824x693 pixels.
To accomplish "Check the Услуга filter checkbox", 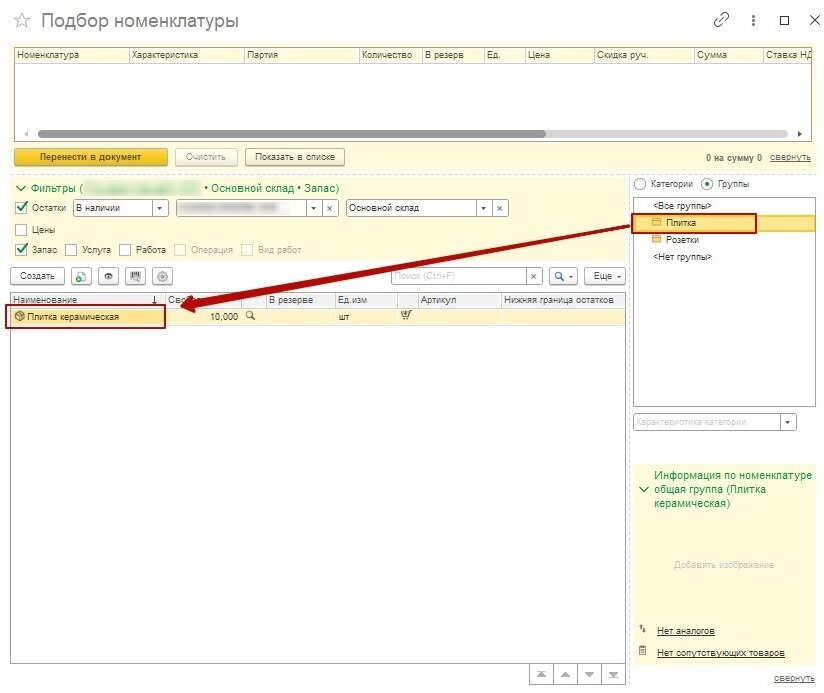I will [x=71, y=250].
